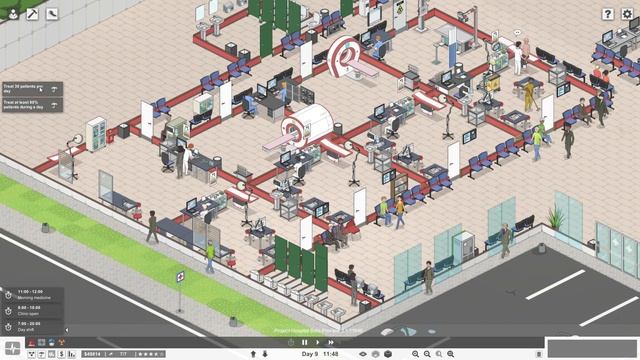Screen dimensions: 640x360
Task: Click the money and rating status bar
Action: [124, 354]
